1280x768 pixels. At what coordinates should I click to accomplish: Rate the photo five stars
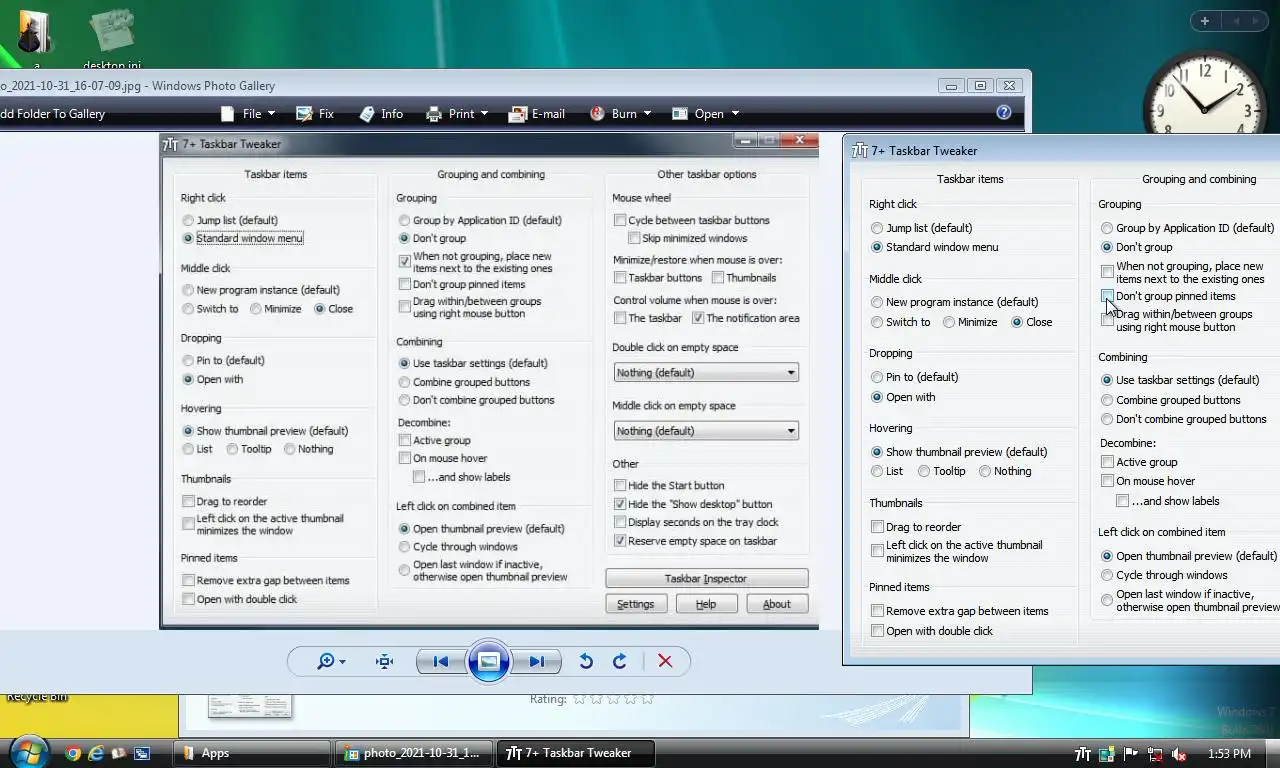pyautogui.click(x=647, y=699)
